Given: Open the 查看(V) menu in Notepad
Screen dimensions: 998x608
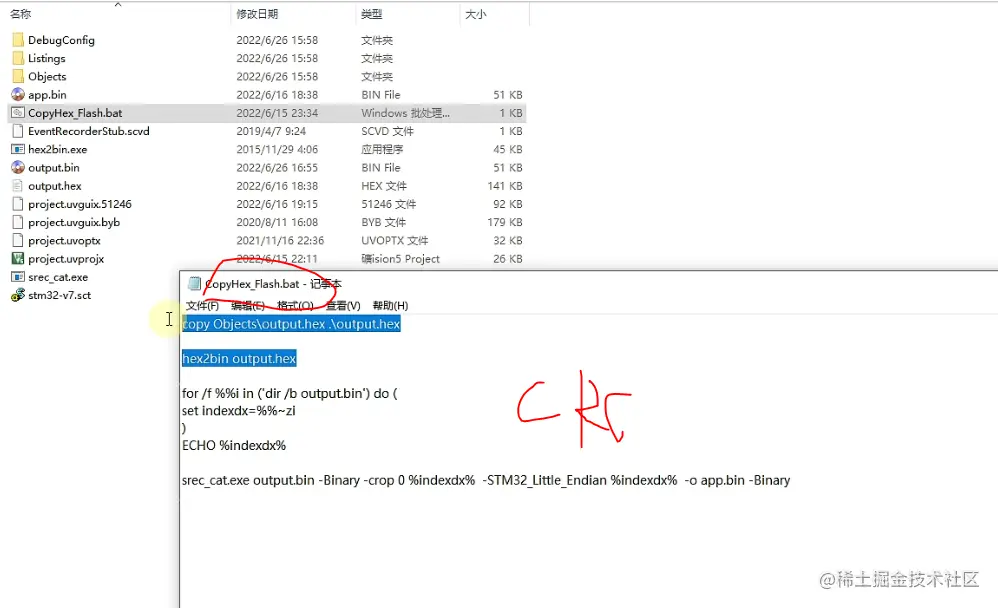Looking at the screenshot, I should point(343,306).
